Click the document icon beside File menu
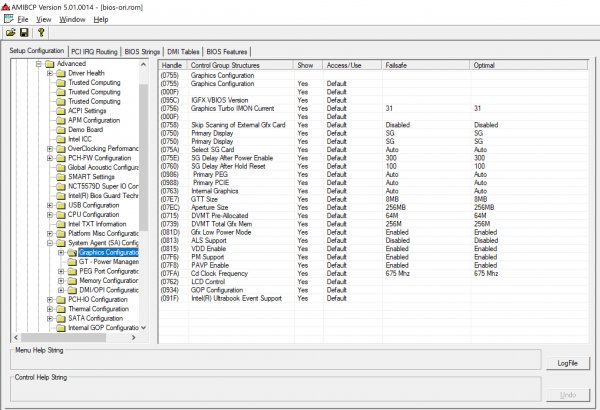This screenshot has width=600, height=410. [x=8, y=19]
